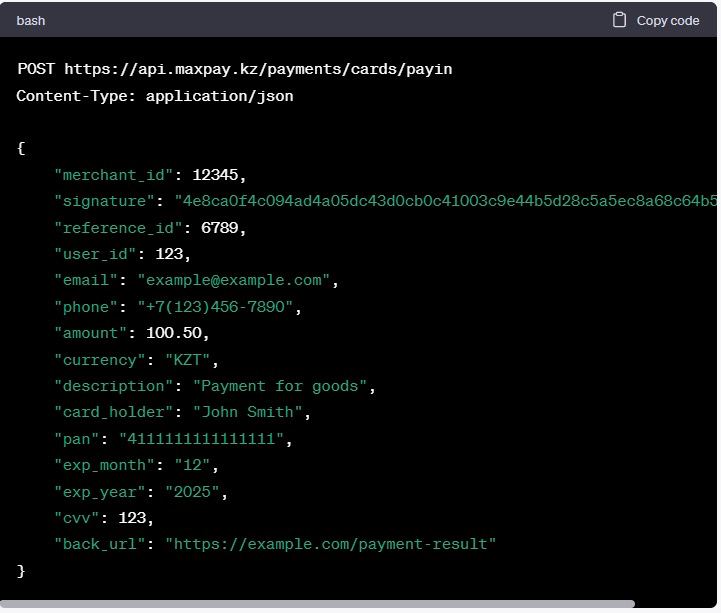Click the long signature hash string
721x613 pixels.
click(445, 201)
